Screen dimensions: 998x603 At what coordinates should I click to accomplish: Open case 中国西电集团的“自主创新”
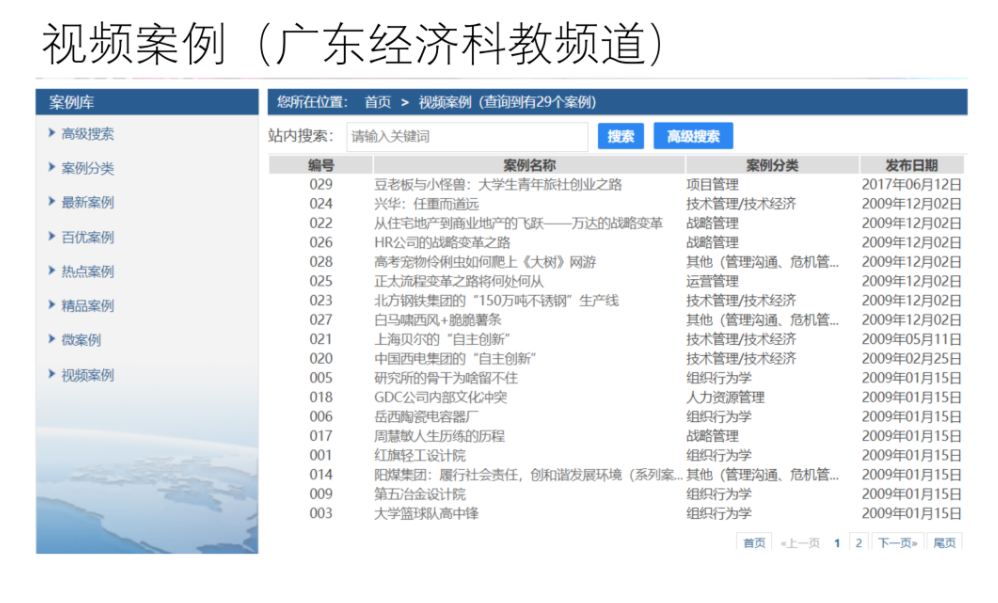pos(456,358)
